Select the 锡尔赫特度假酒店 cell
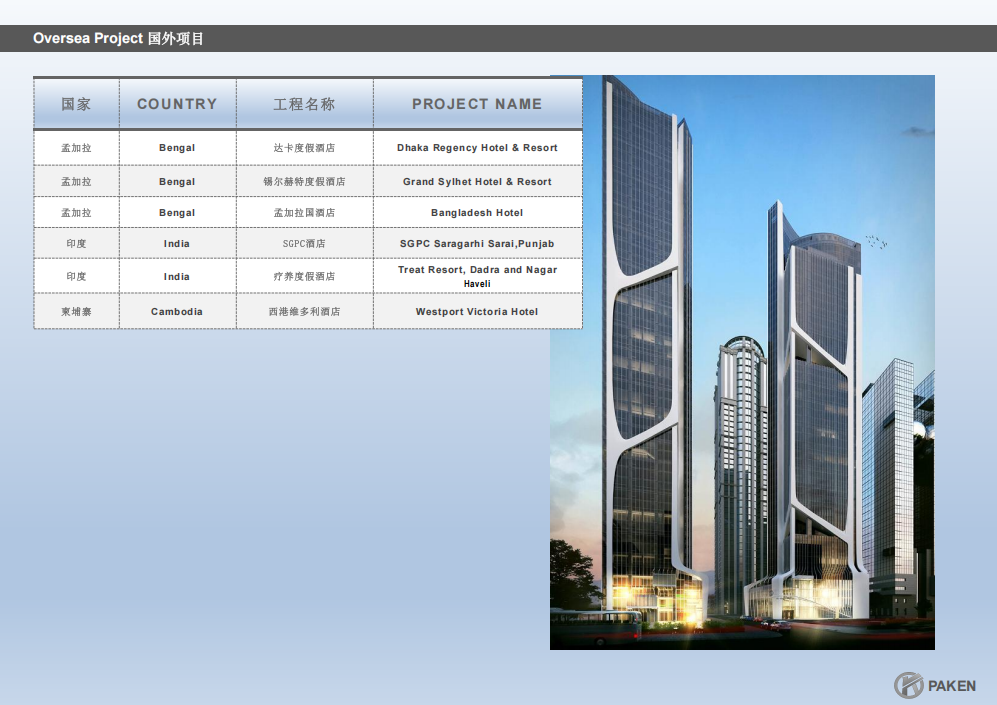 [304, 182]
